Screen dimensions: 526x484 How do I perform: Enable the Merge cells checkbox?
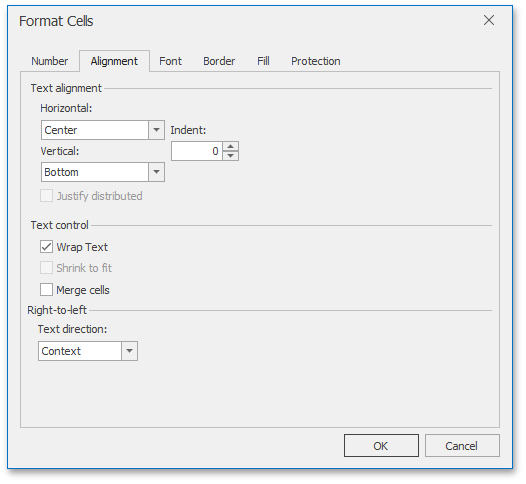(46, 290)
